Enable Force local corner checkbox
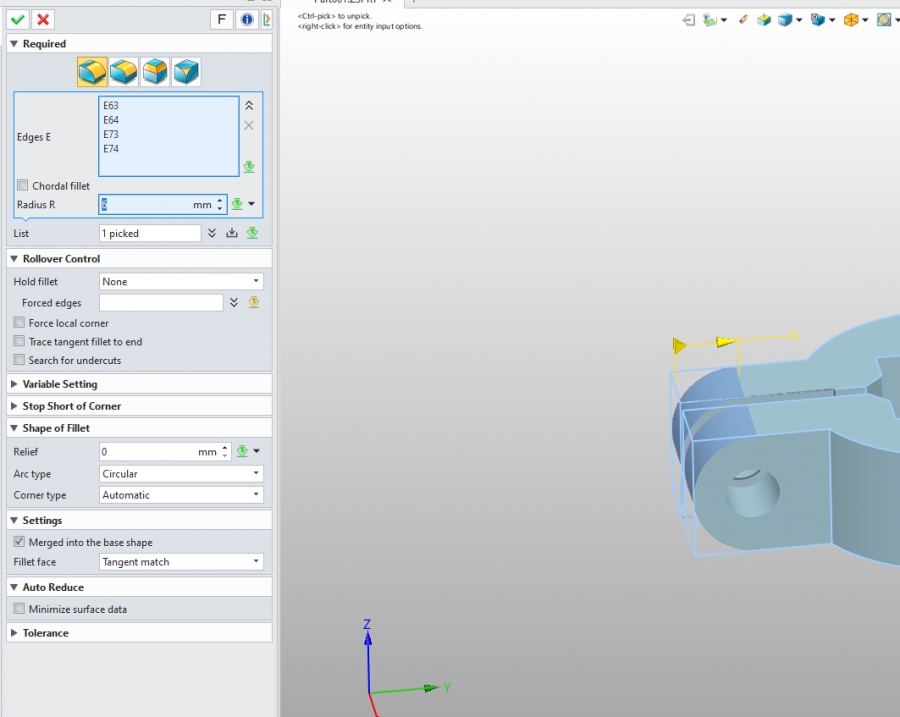This screenshot has height=717, width=900. click(x=19, y=323)
